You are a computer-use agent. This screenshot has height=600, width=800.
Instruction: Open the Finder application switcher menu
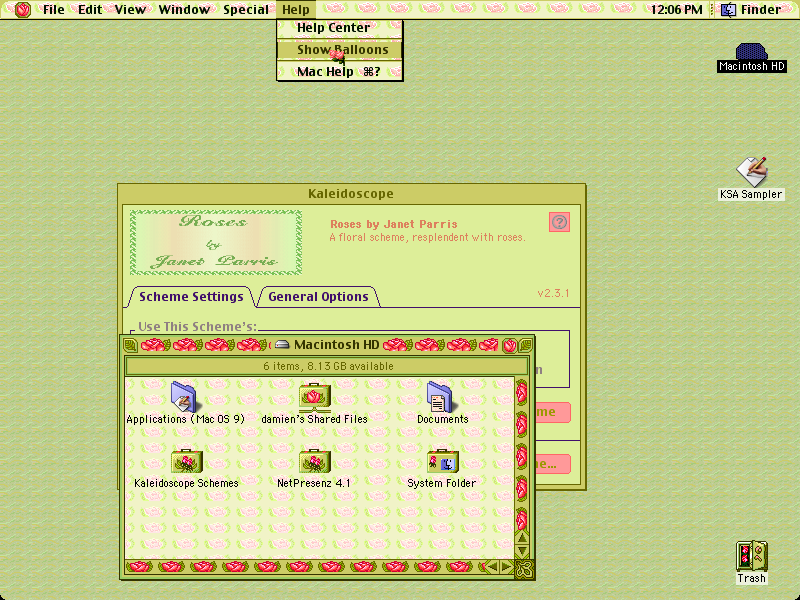click(751, 10)
